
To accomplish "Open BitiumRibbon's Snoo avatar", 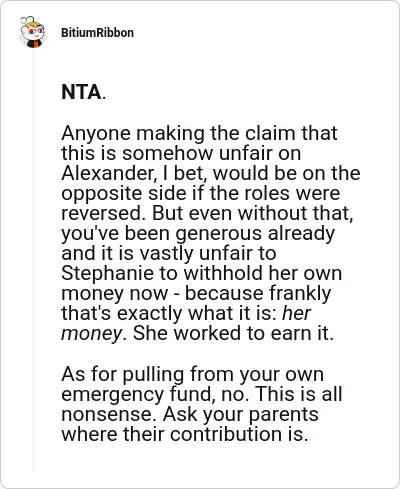I will 32,32.
